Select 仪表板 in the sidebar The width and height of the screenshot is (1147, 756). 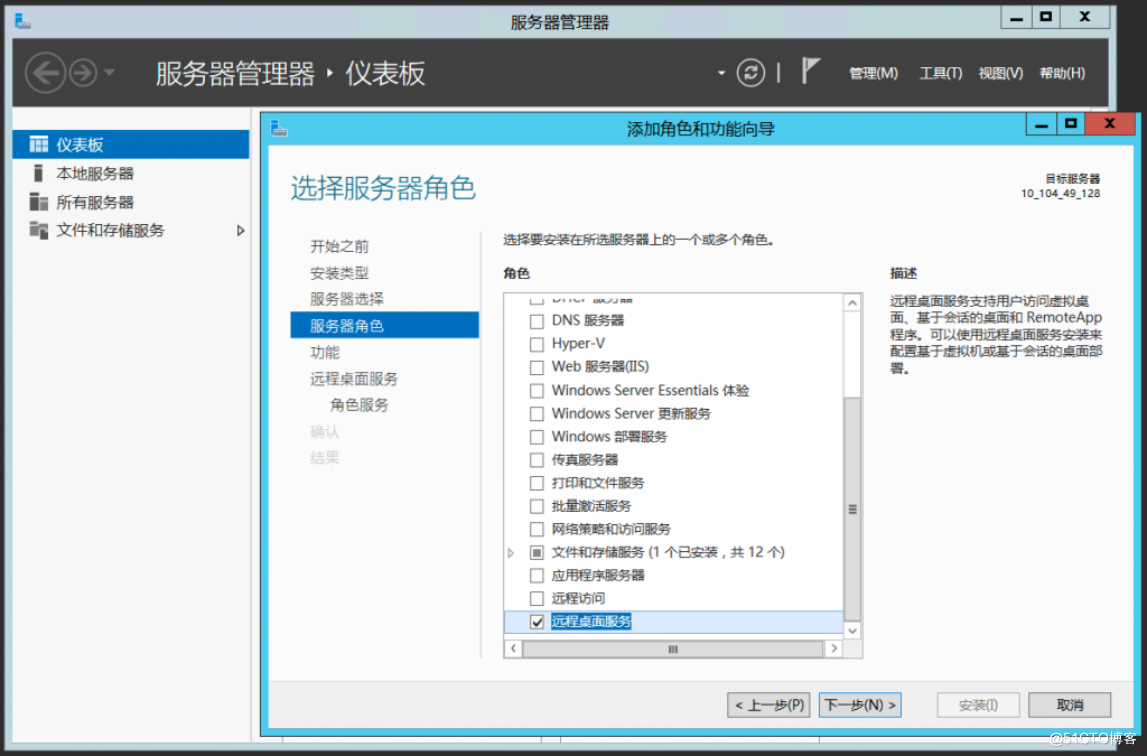[131, 144]
